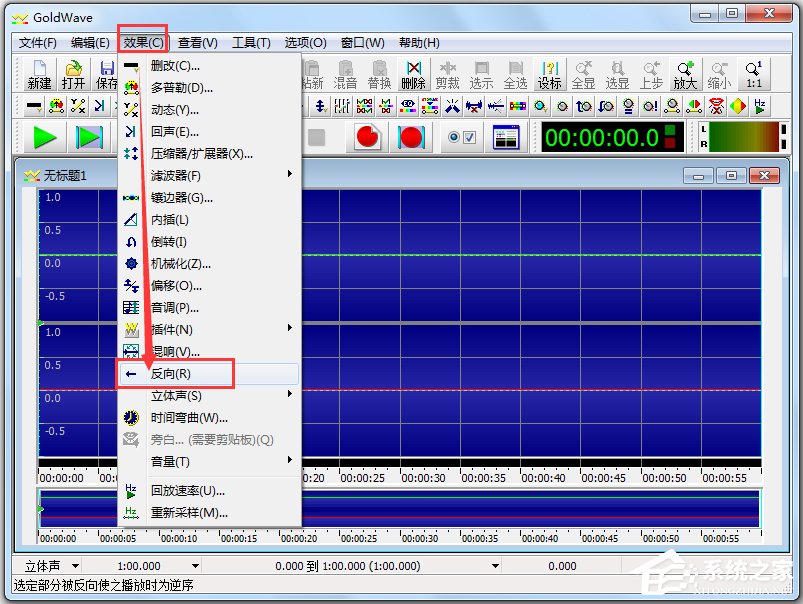Open the 1:00.000 length dropdown
The image size is (803, 604).
[x=195, y=566]
